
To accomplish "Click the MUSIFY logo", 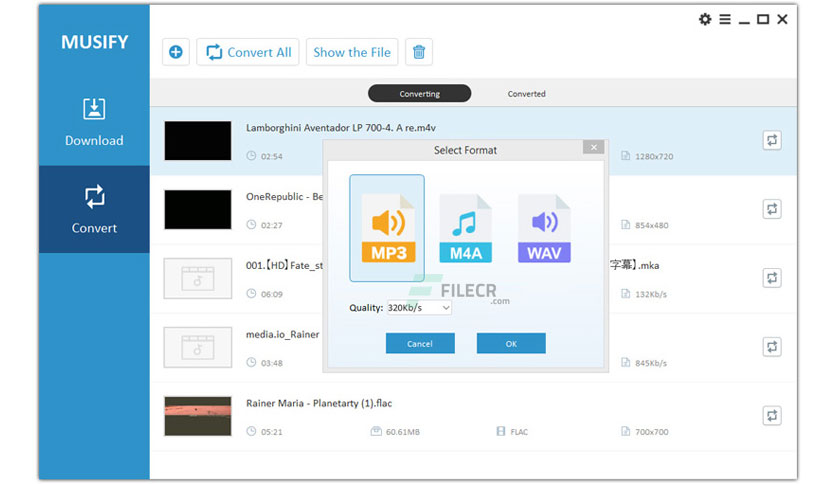I will coord(94,42).
